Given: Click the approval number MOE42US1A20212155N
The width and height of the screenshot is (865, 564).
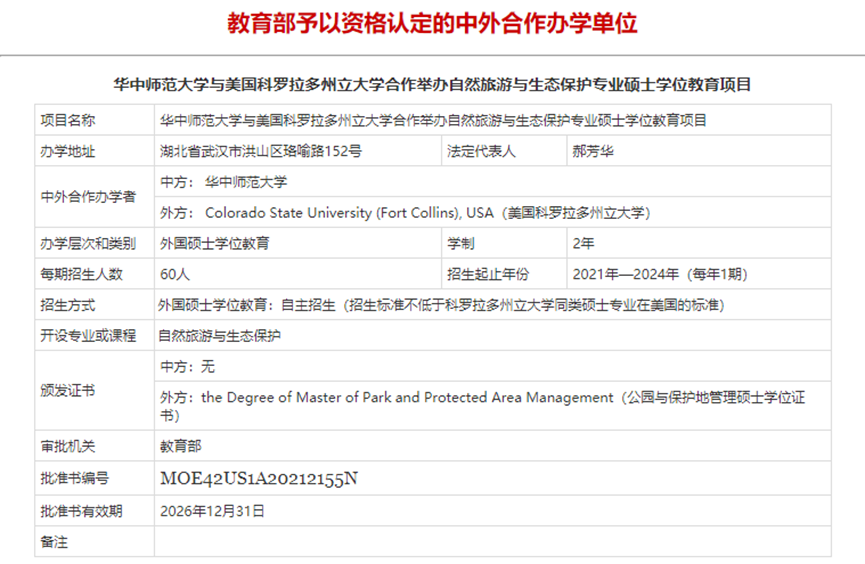Looking at the screenshot, I should pyautogui.click(x=259, y=478).
